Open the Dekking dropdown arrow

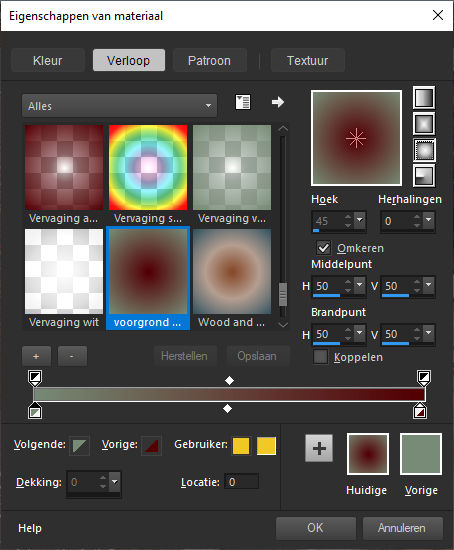point(114,482)
